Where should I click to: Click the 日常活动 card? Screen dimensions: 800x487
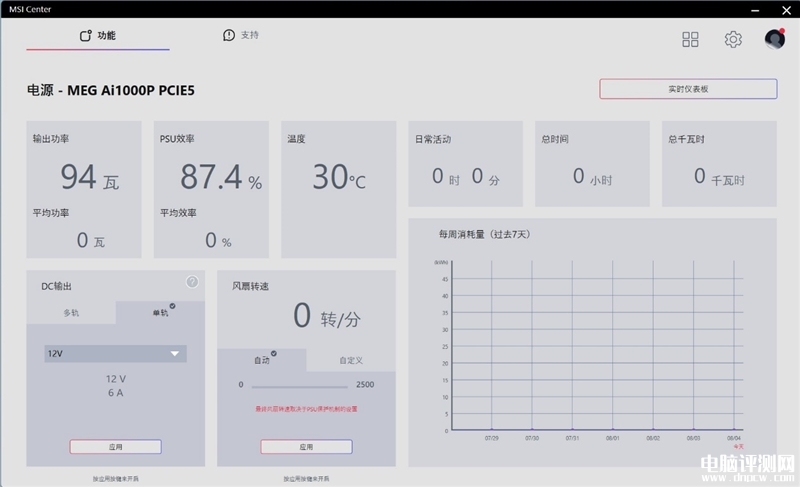click(465, 164)
